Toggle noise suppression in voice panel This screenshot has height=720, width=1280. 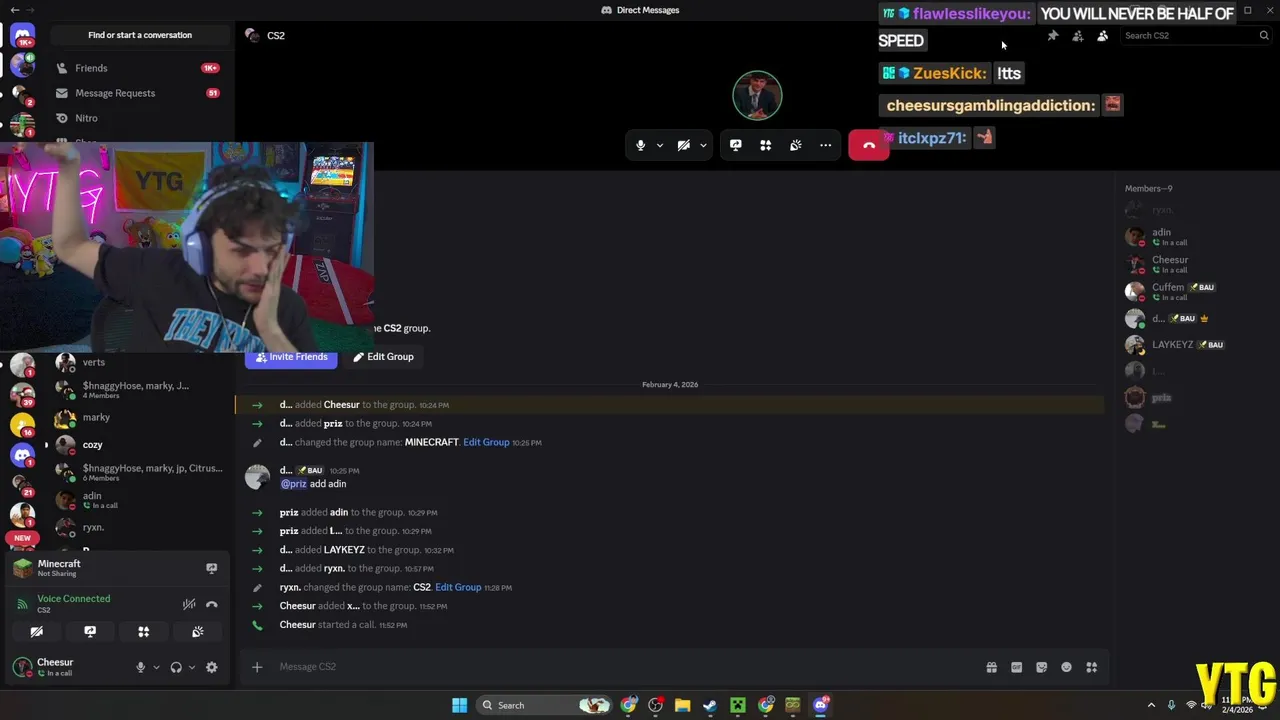189,604
